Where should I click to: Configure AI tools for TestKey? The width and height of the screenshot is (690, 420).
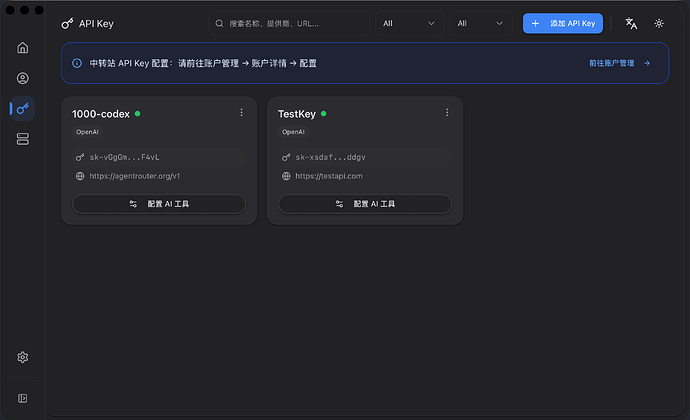(365, 204)
